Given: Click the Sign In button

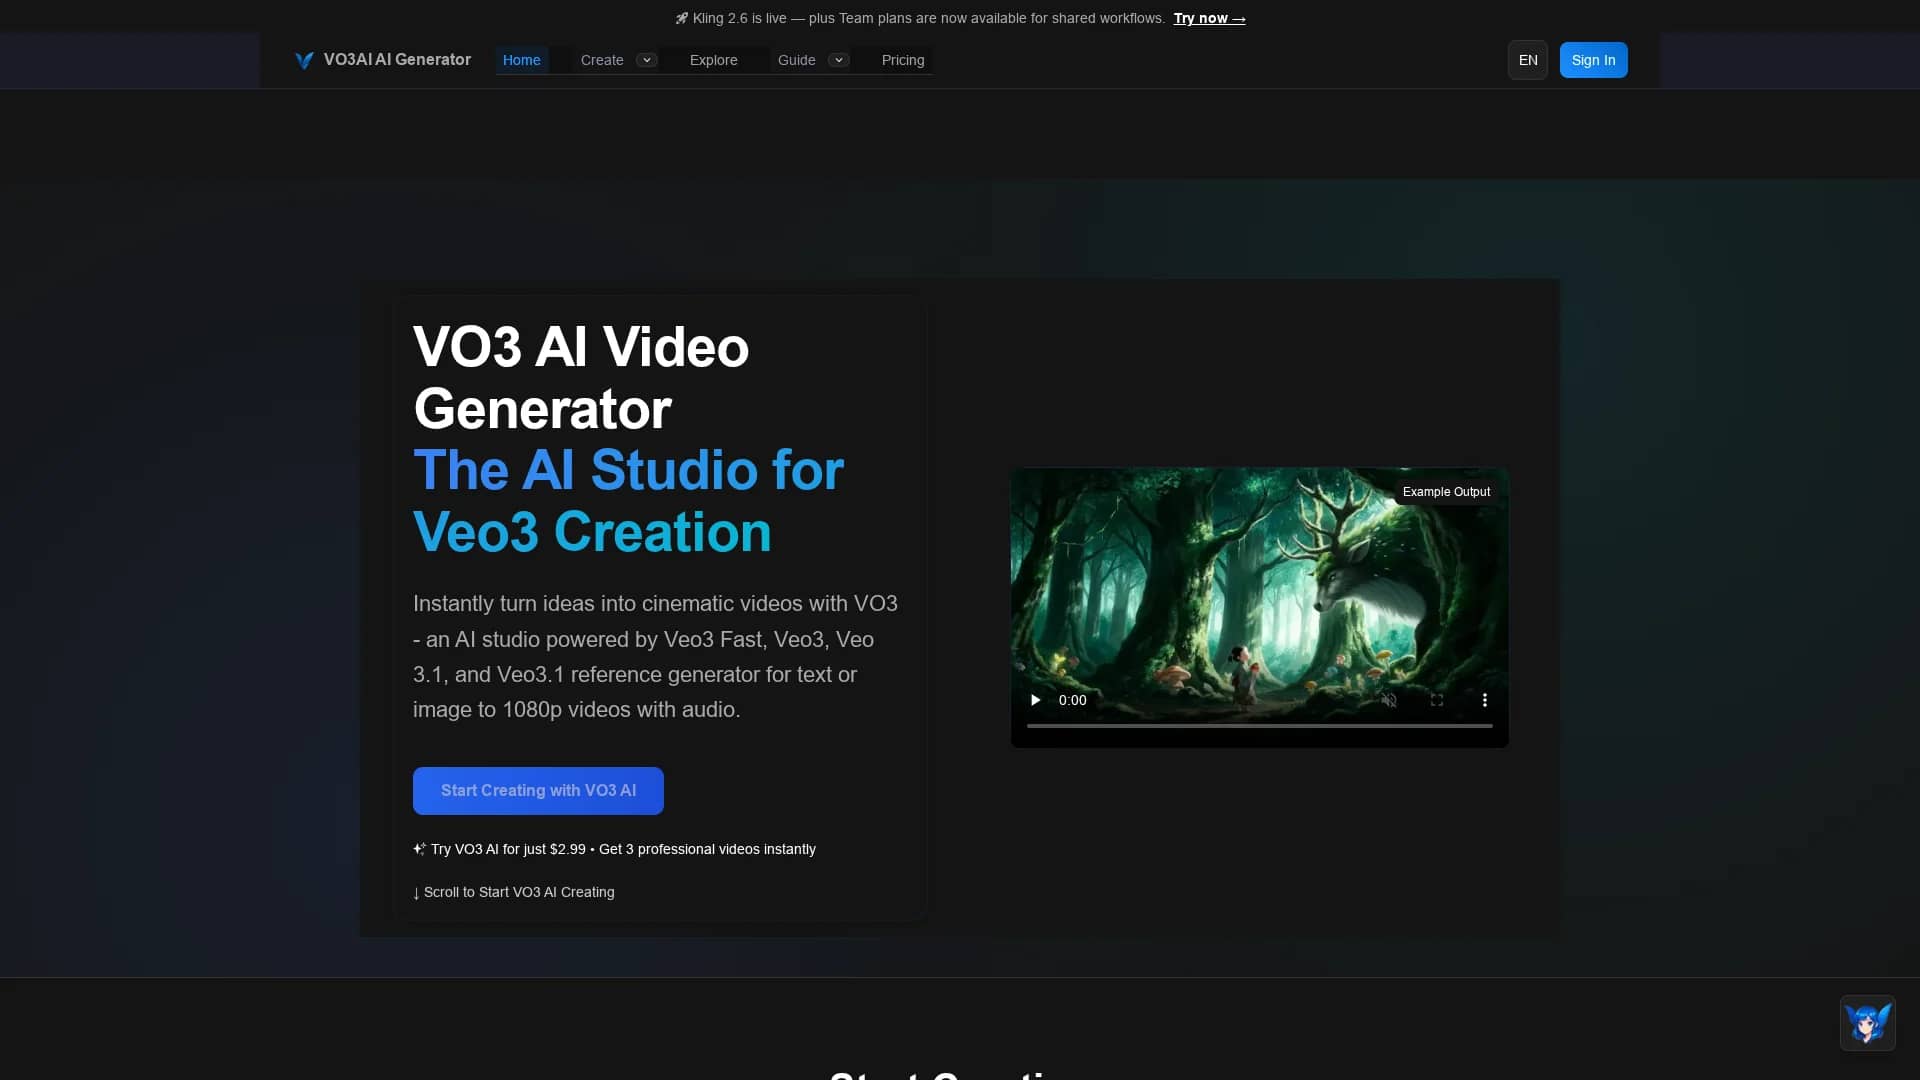Looking at the screenshot, I should coord(1594,60).
